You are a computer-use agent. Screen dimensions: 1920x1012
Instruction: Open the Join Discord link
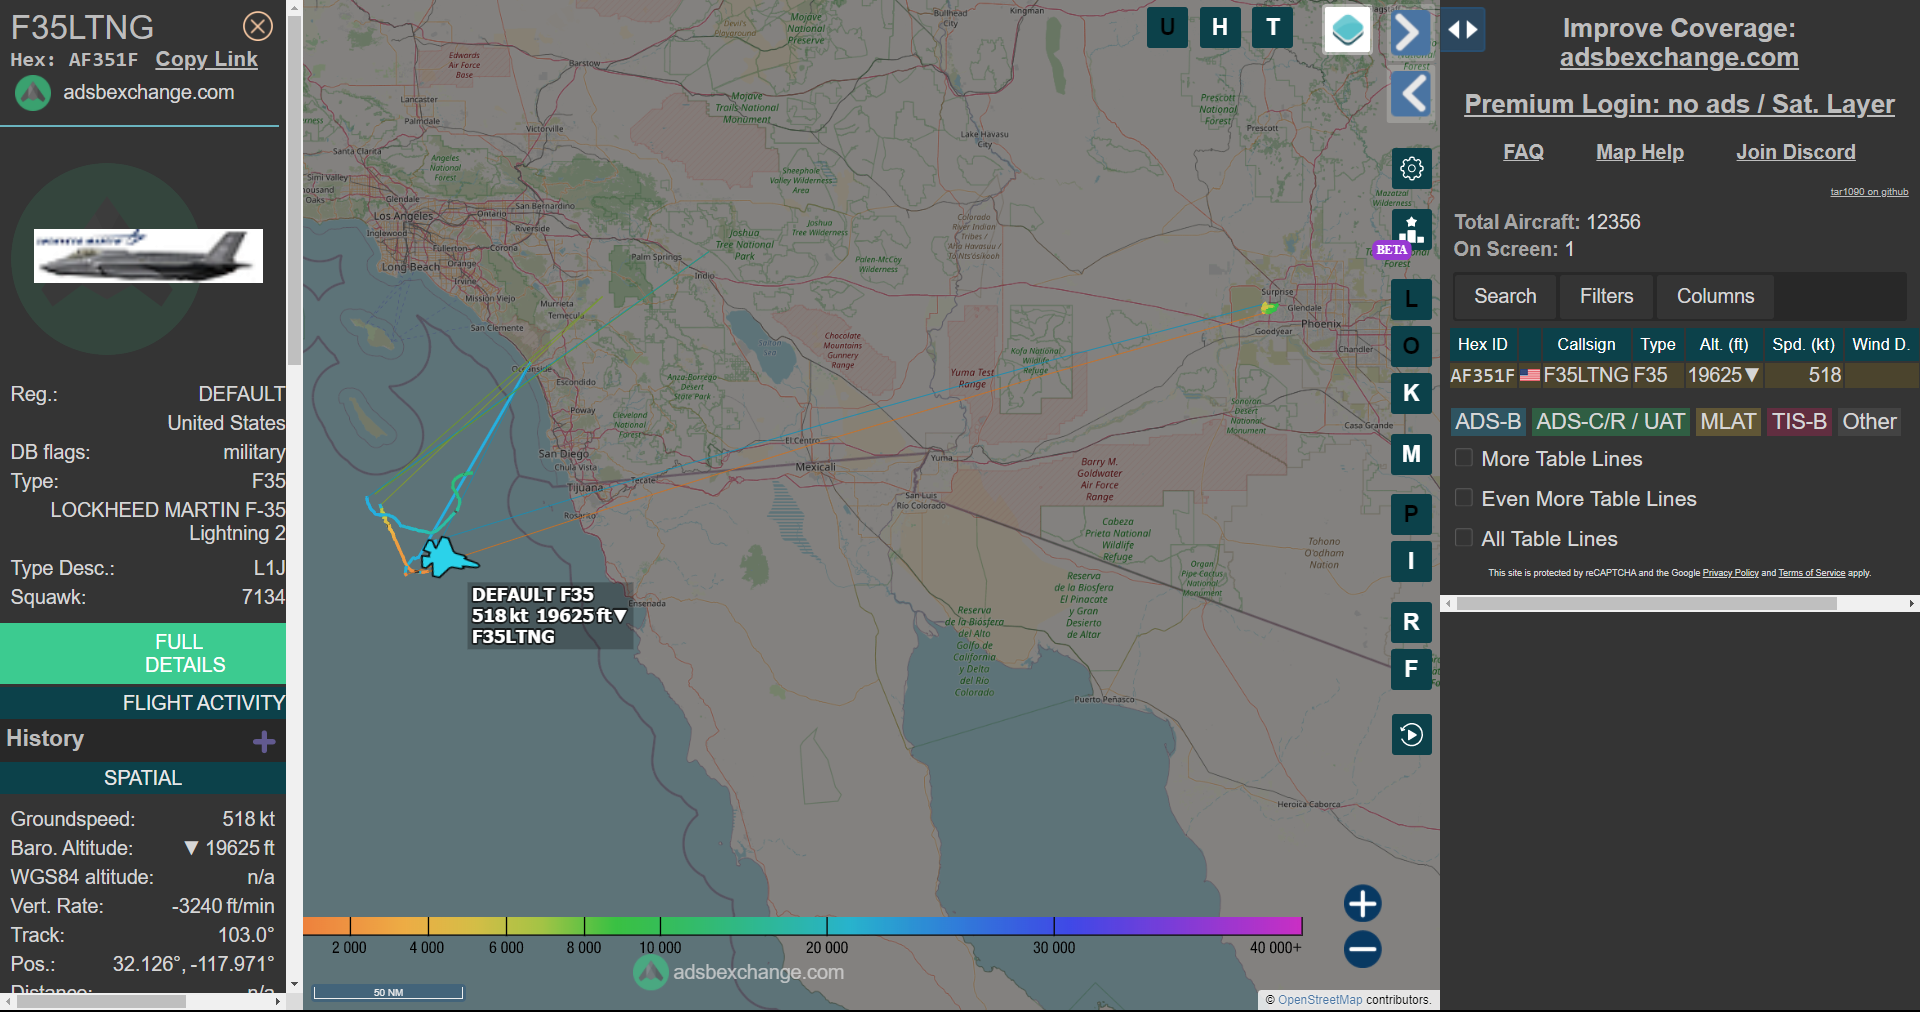[1795, 152]
